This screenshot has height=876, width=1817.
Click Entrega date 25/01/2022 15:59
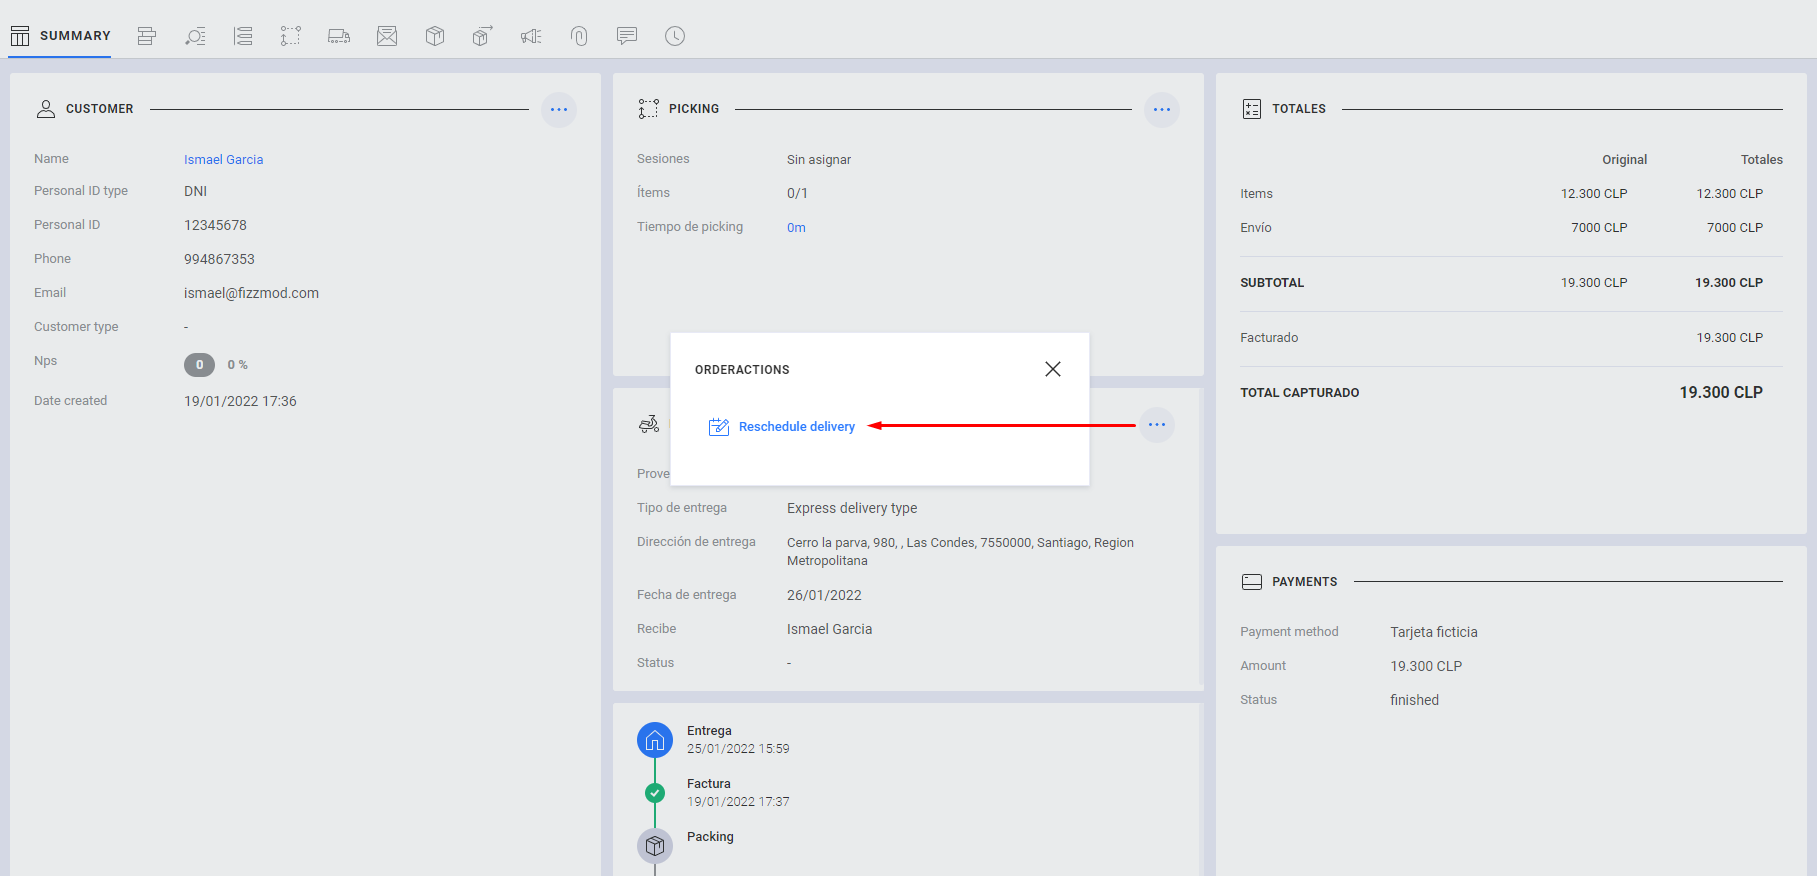(738, 749)
